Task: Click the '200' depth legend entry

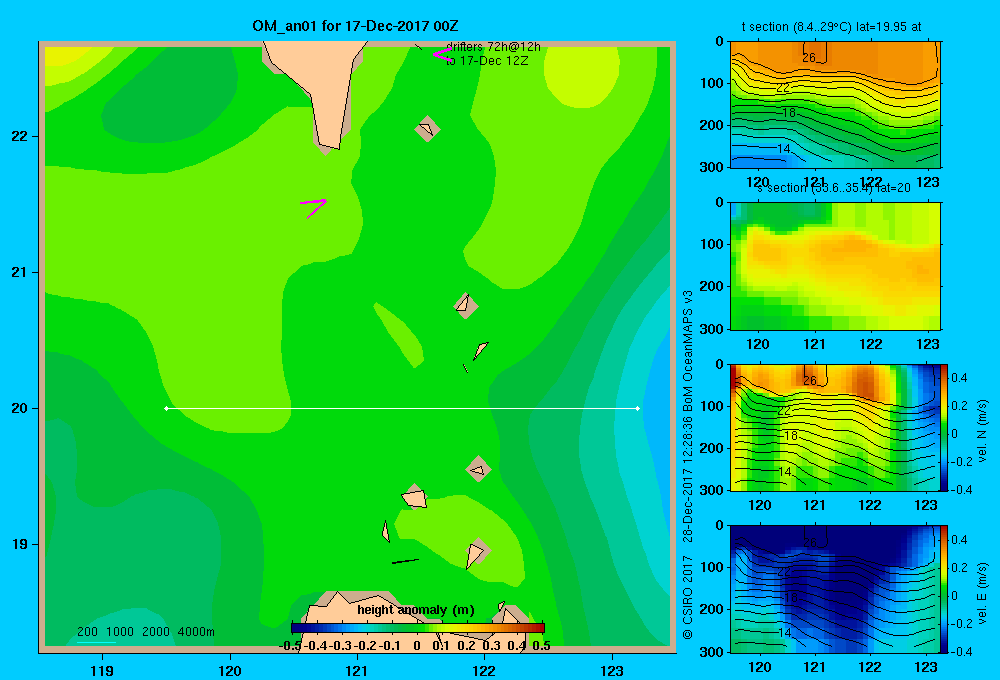Action: point(87,632)
